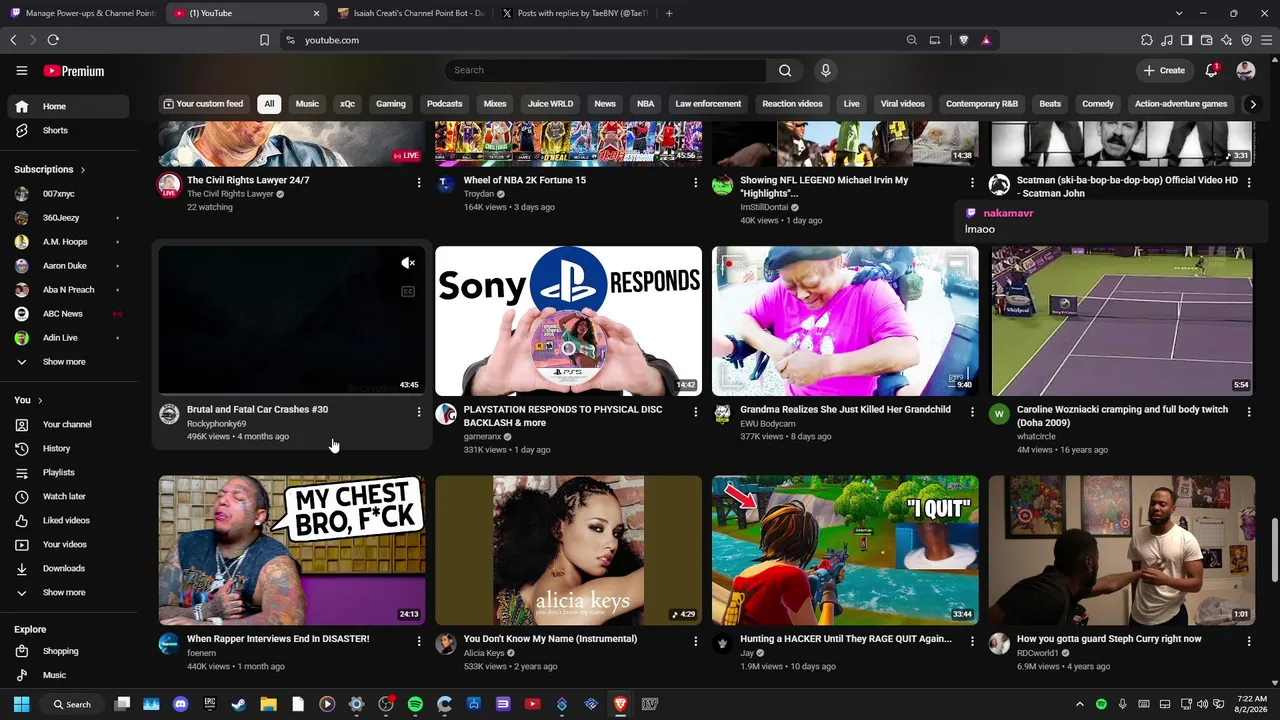Unmute the Brutal Car Crashes preview
Image resolution: width=1280 pixels, height=720 pixels.
tap(408, 263)
